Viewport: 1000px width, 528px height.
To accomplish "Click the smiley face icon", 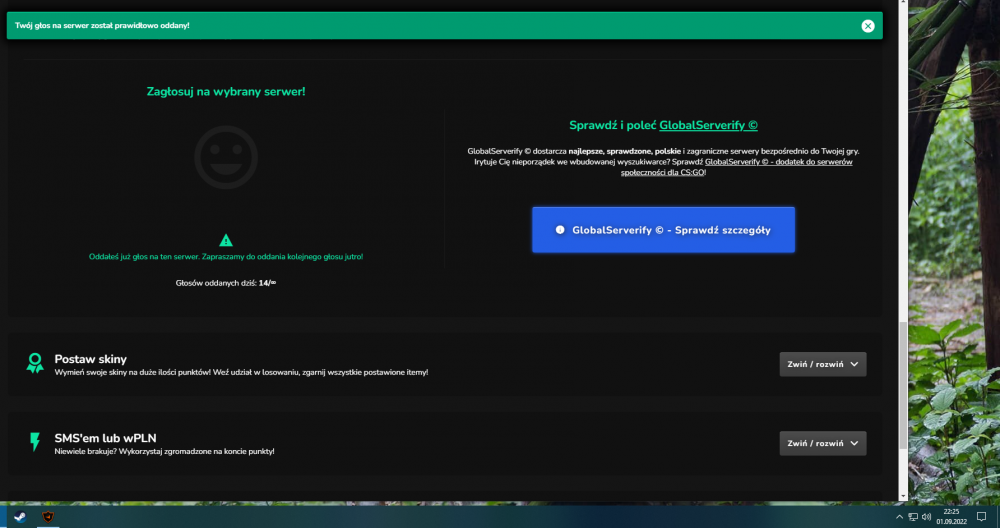I will [226, 157].
